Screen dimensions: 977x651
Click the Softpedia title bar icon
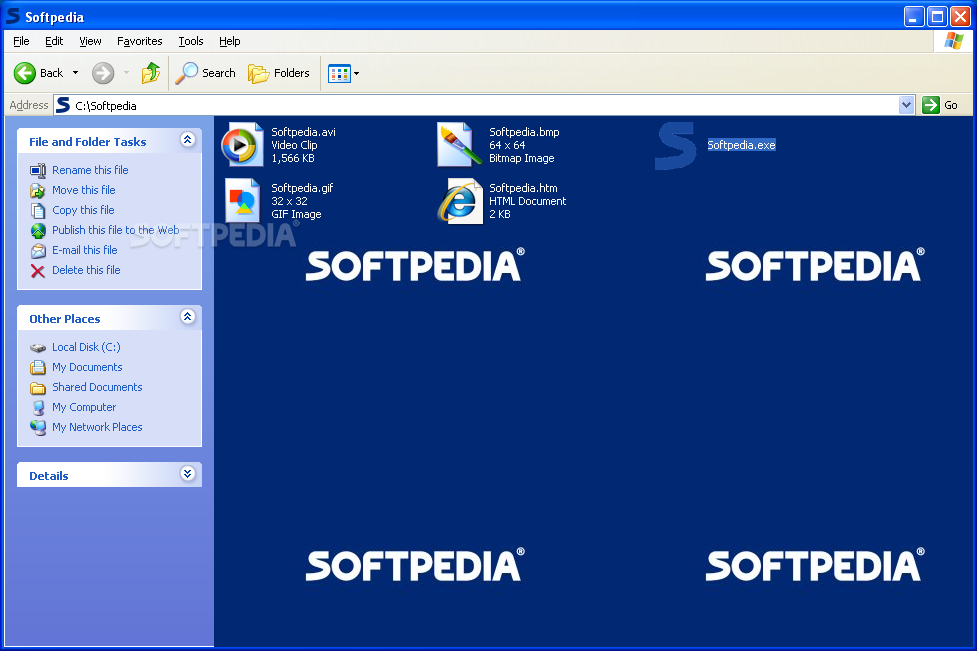click(12, 16)
